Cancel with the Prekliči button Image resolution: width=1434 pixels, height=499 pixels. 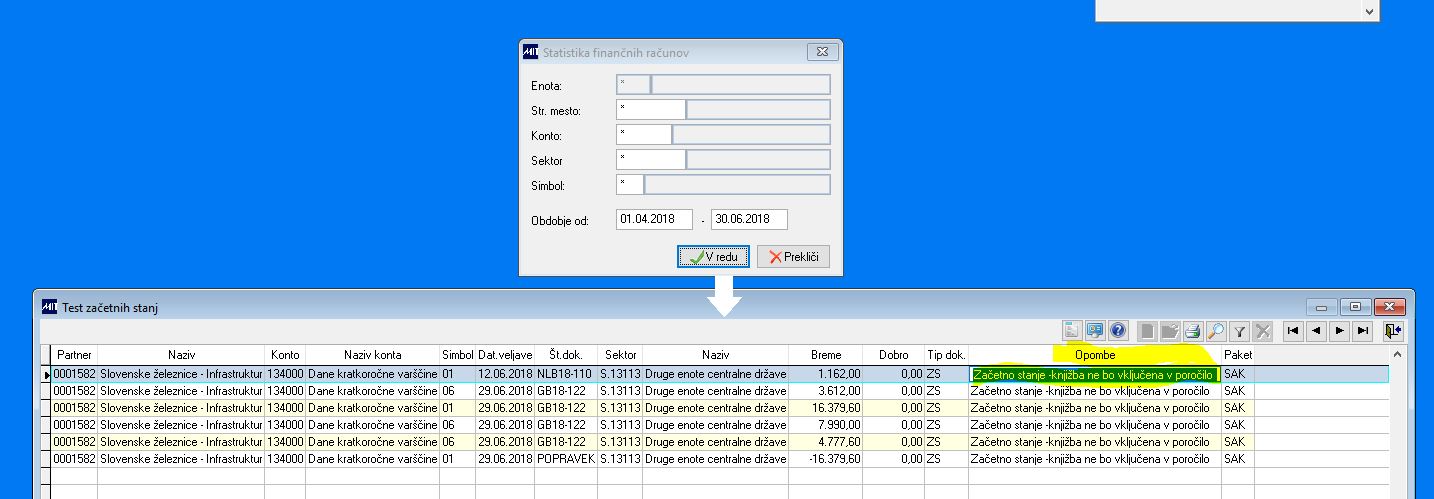pos(793,257)
